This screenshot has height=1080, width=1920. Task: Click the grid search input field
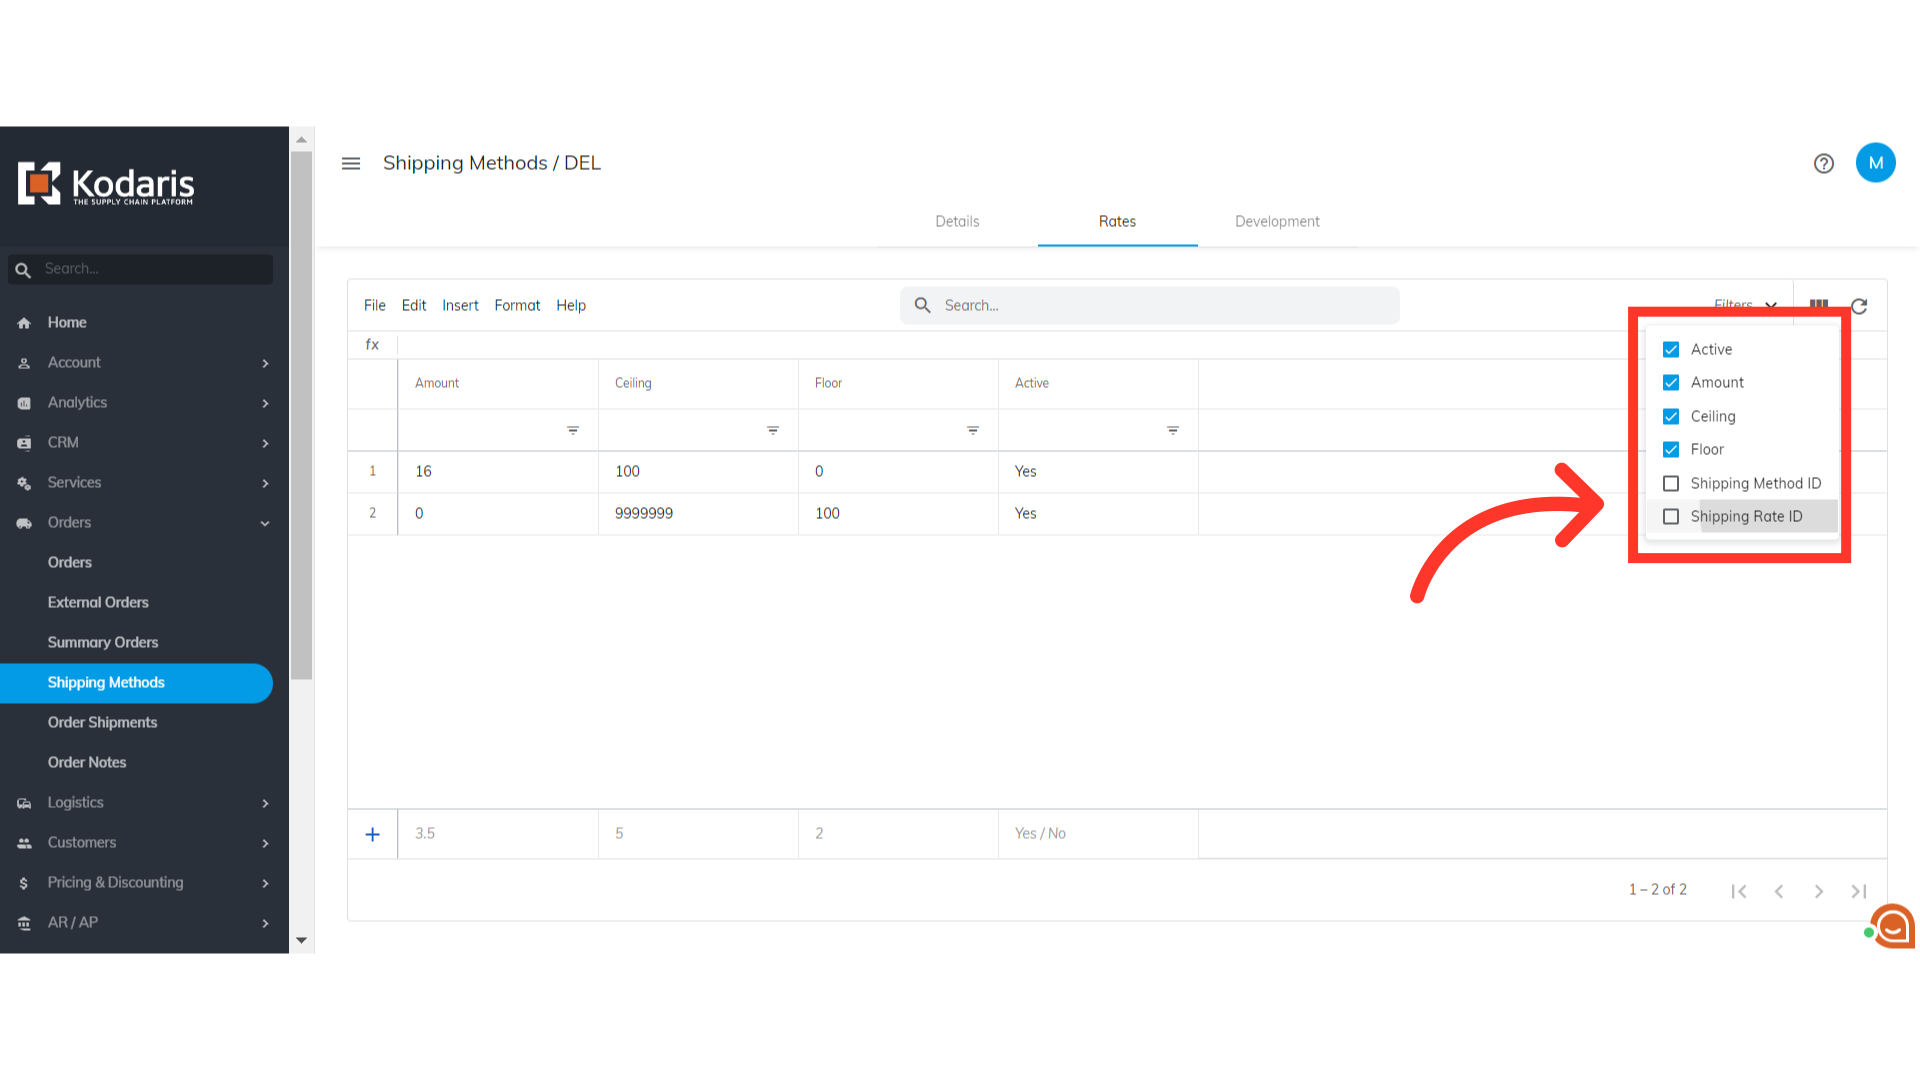tap(1150, 306)
